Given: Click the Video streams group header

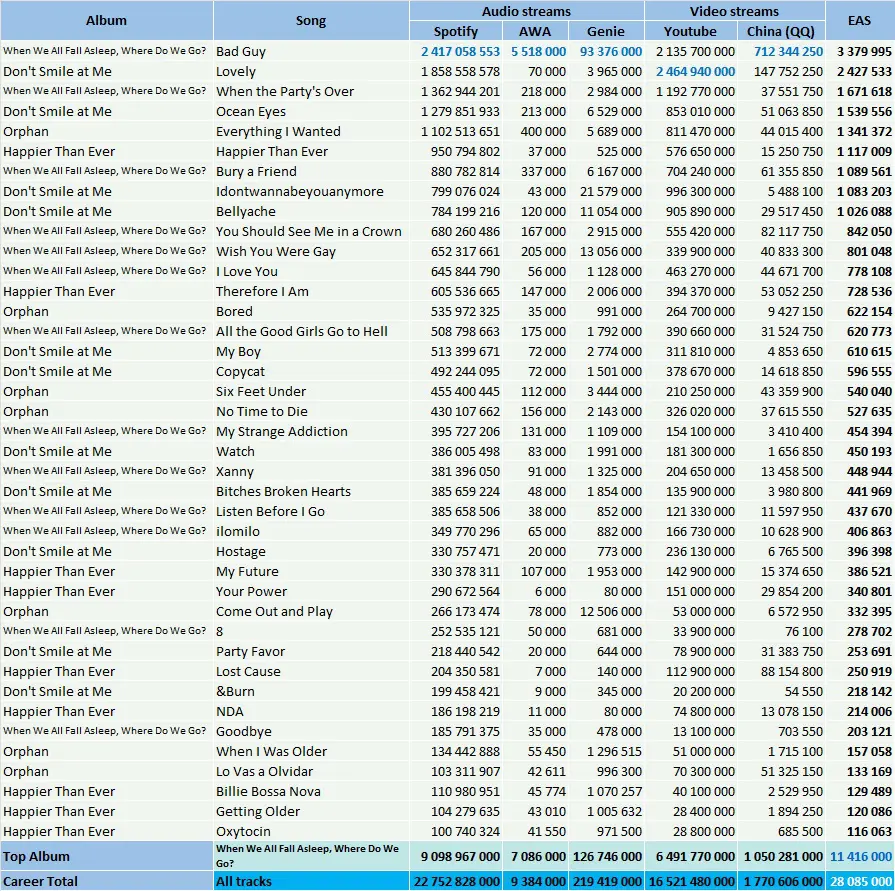Looking at the screenshot, I should coord(734,11).
